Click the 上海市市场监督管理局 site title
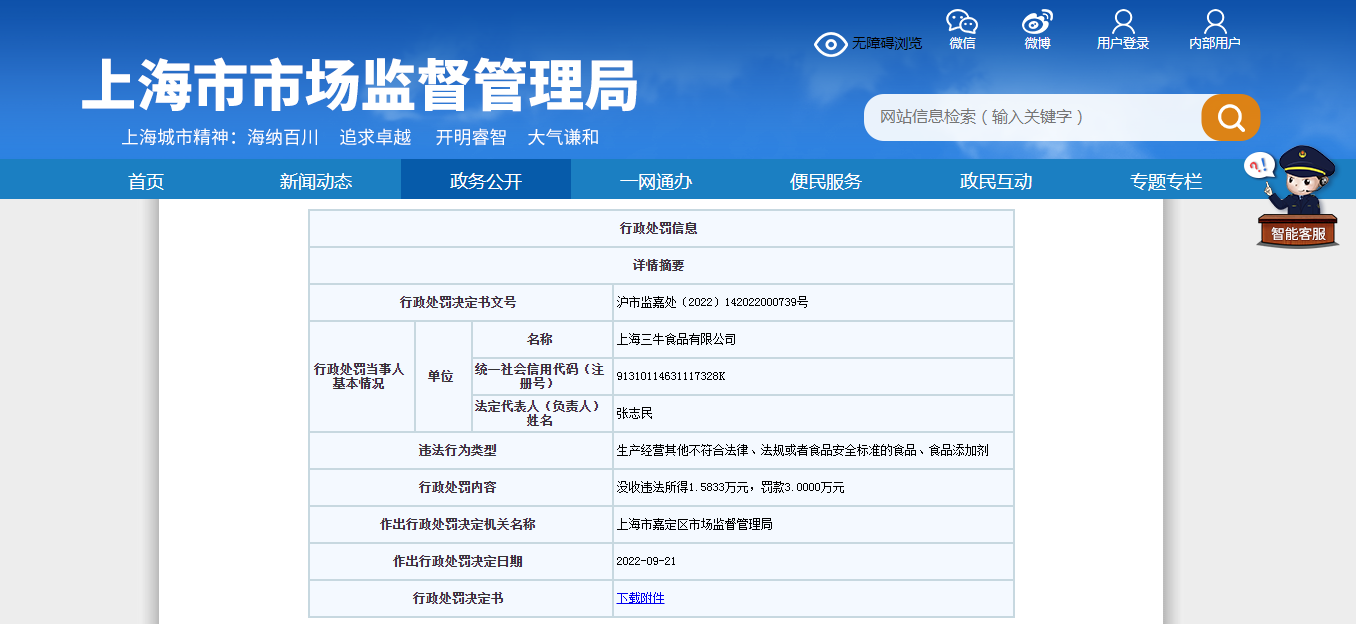Viewport: 1356px width, 624px height. [360, 86]
